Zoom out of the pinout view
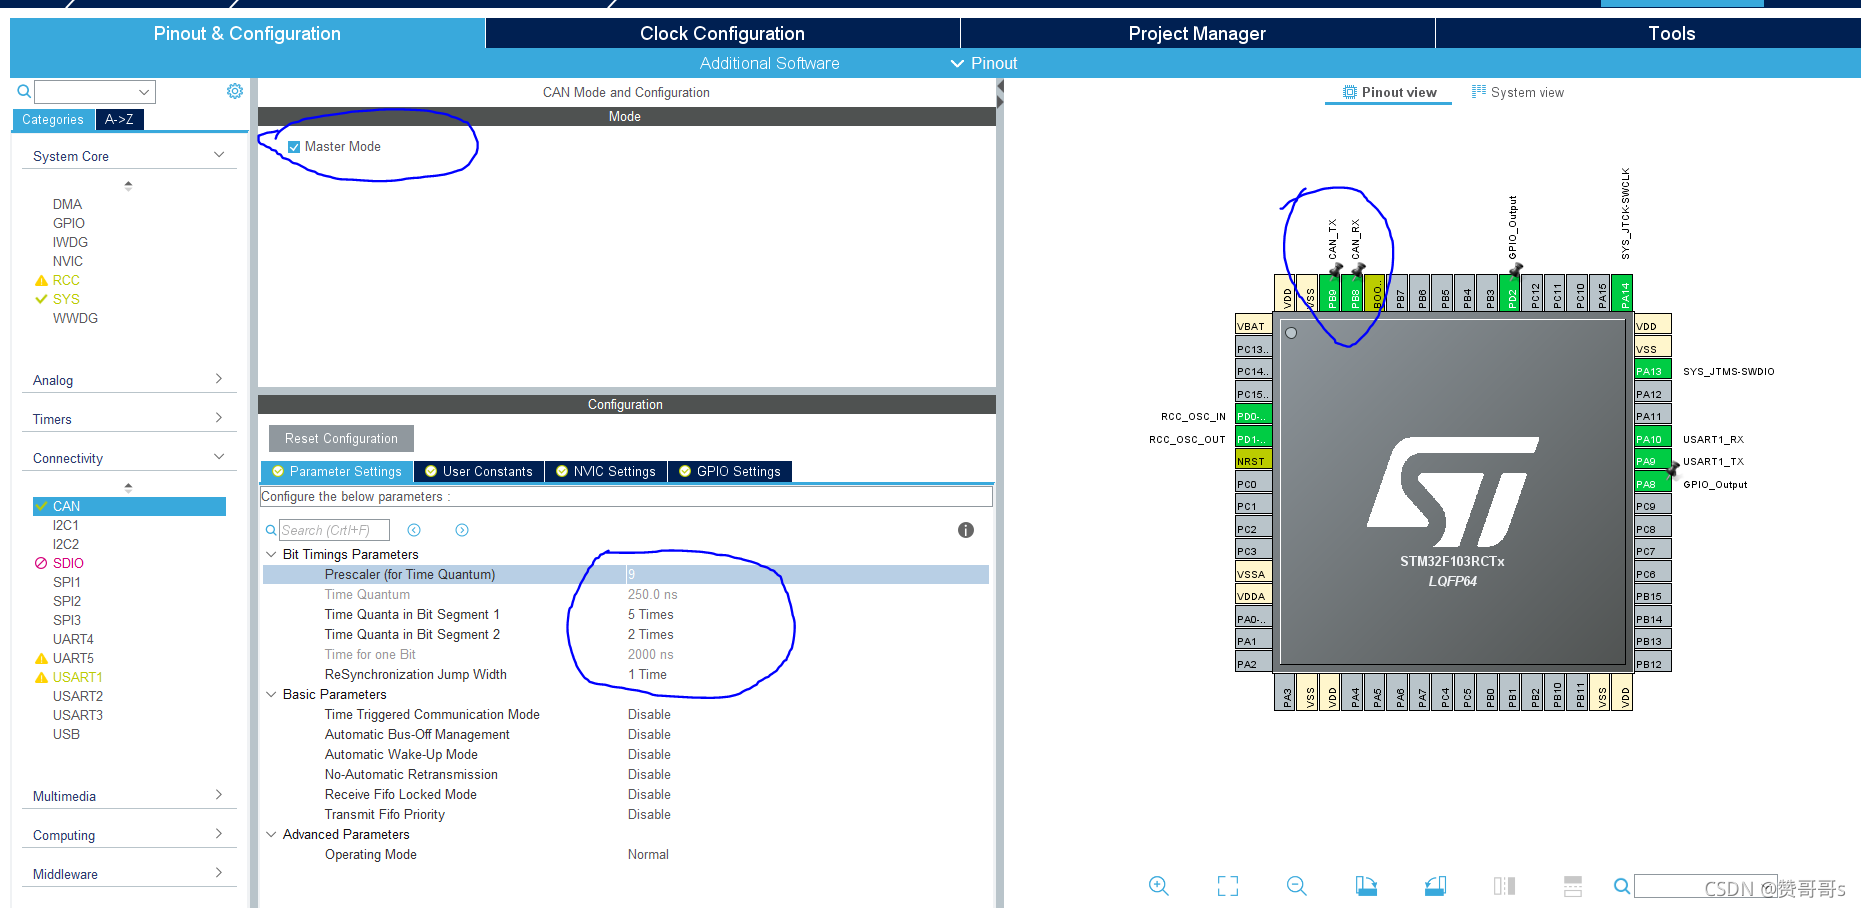Screen dimensions: 1861x908 [x=1297, y=885]
